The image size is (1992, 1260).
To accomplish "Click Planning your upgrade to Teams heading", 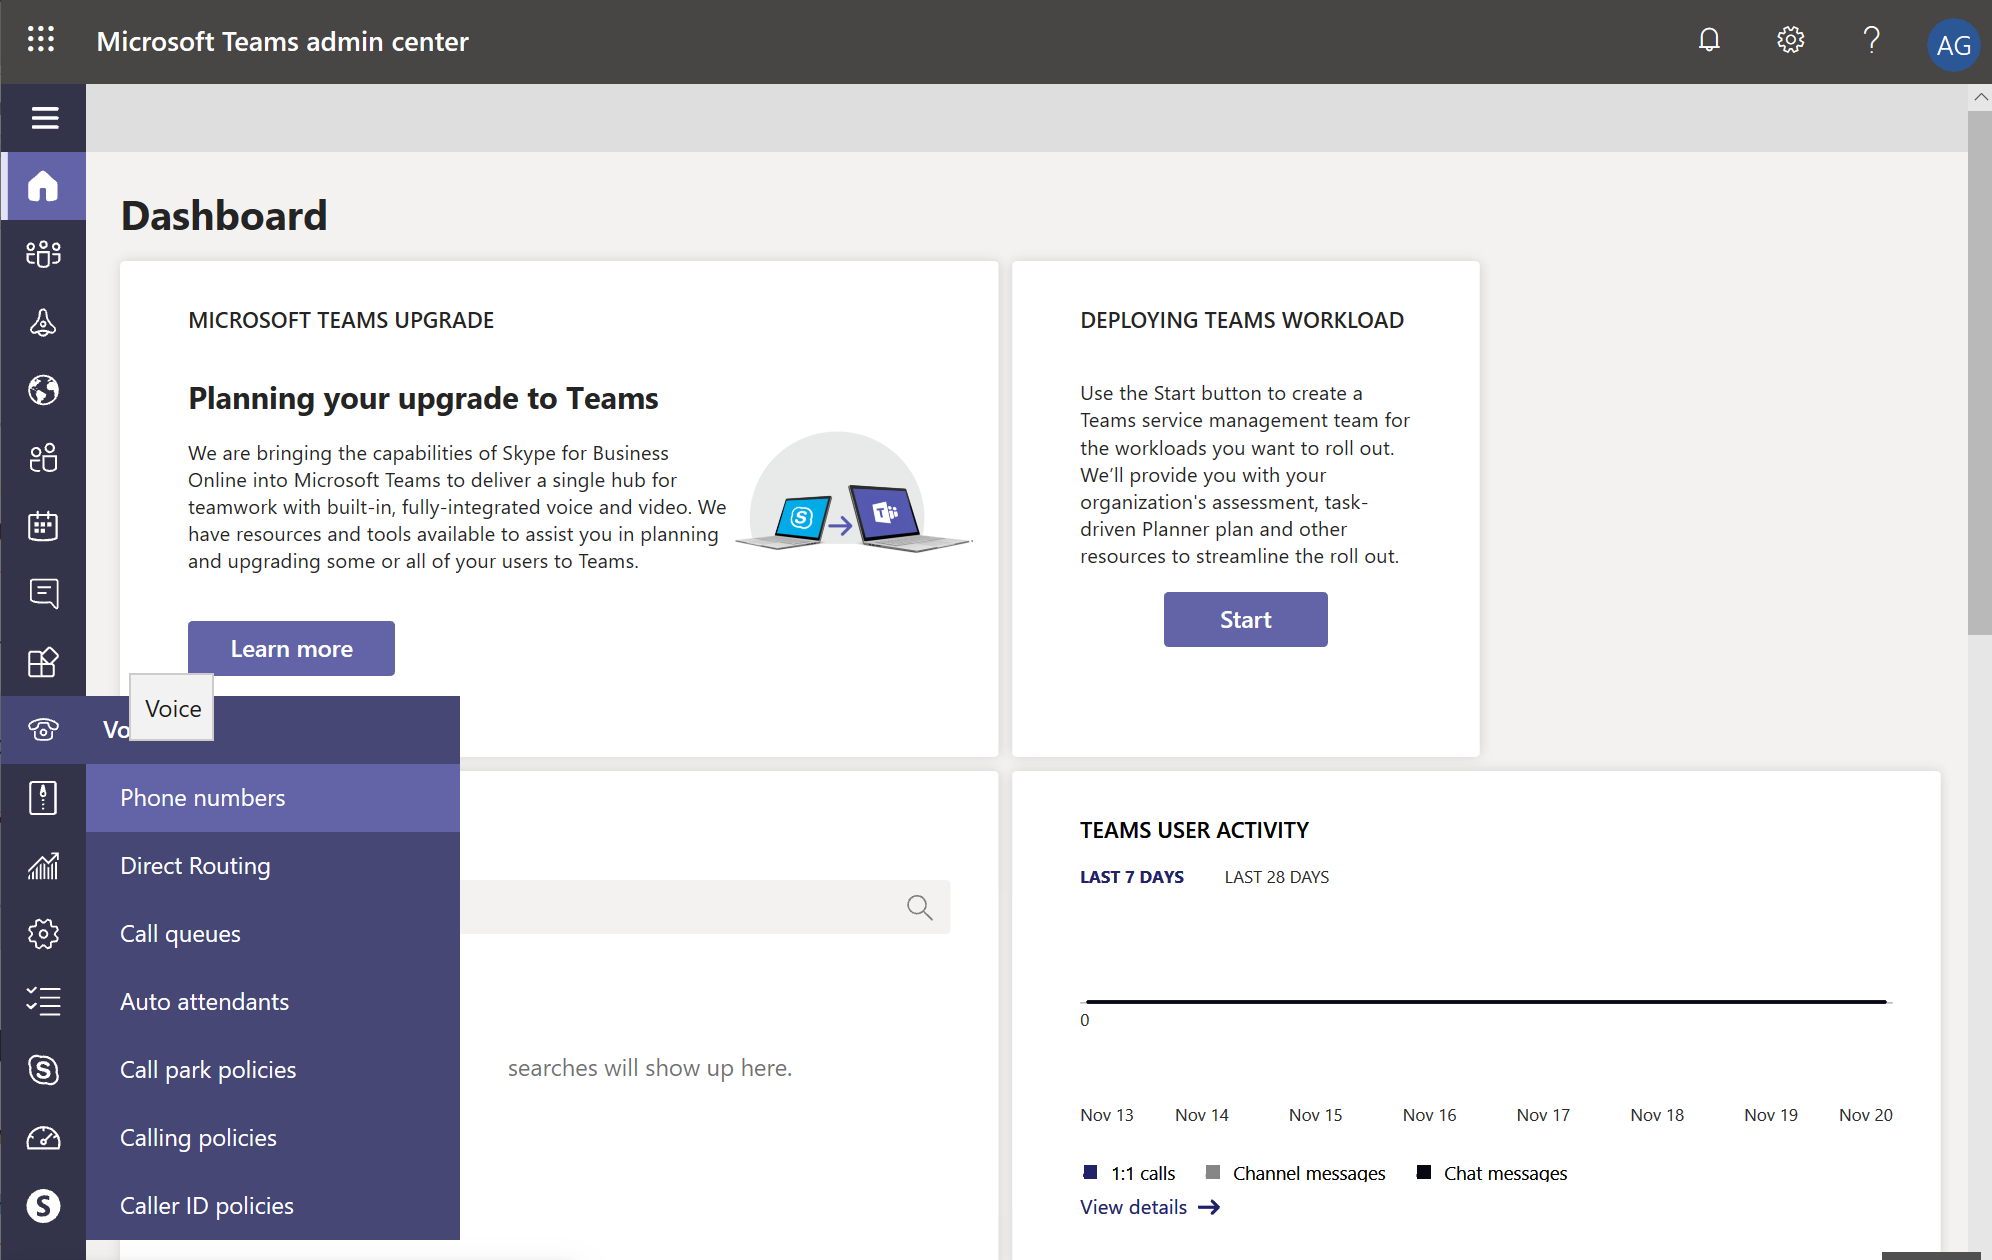I will pos(423,398).
